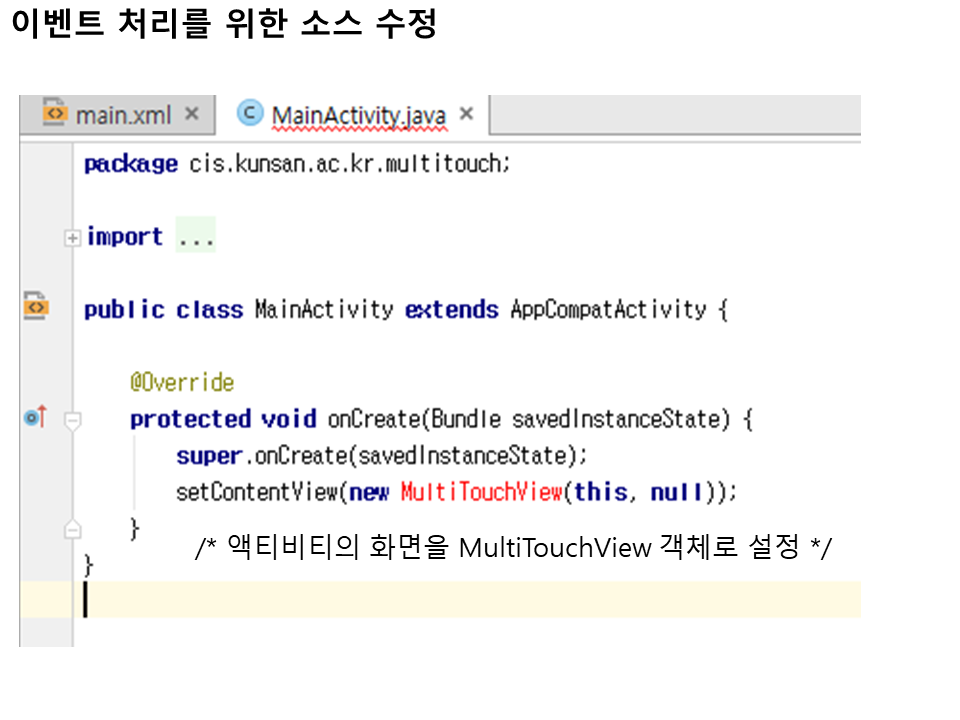This screenshot has height=720, width=960.
Task: Select the MainActivity.java tab
Action: pyautogui.click(x=358, y=116)
